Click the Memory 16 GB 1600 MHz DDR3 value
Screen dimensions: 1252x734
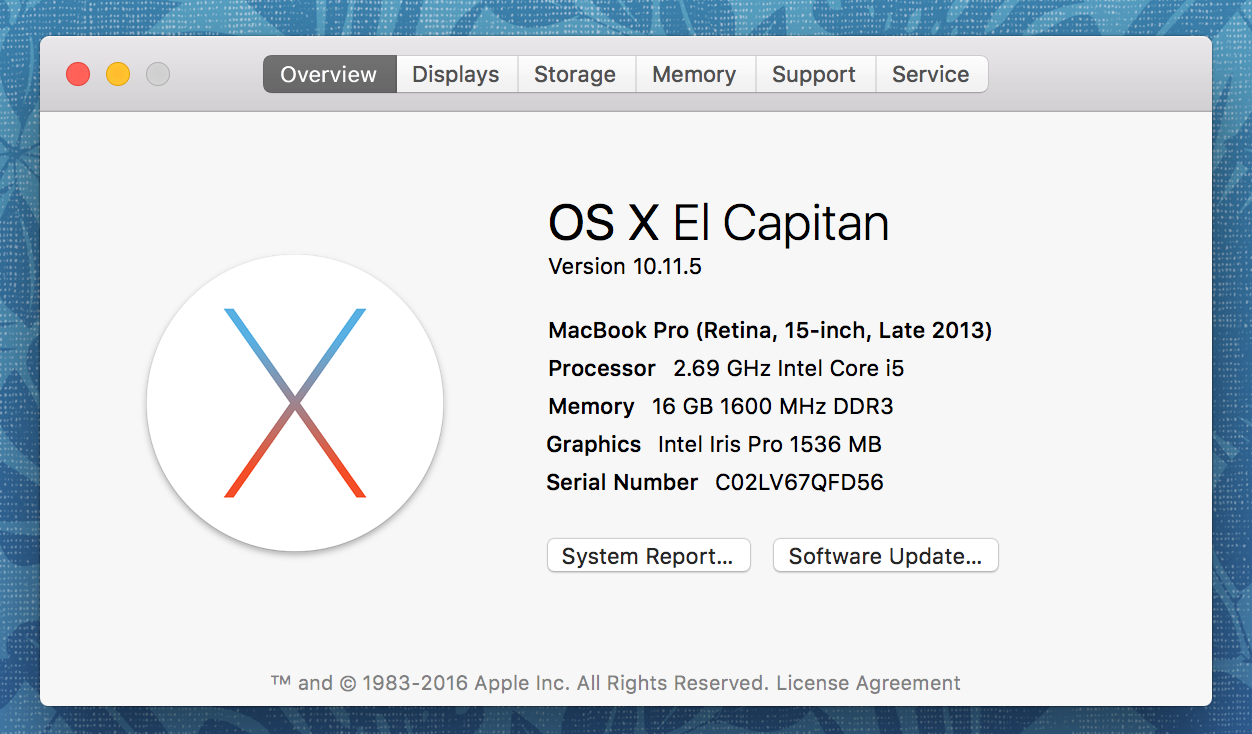click(773, 406)
